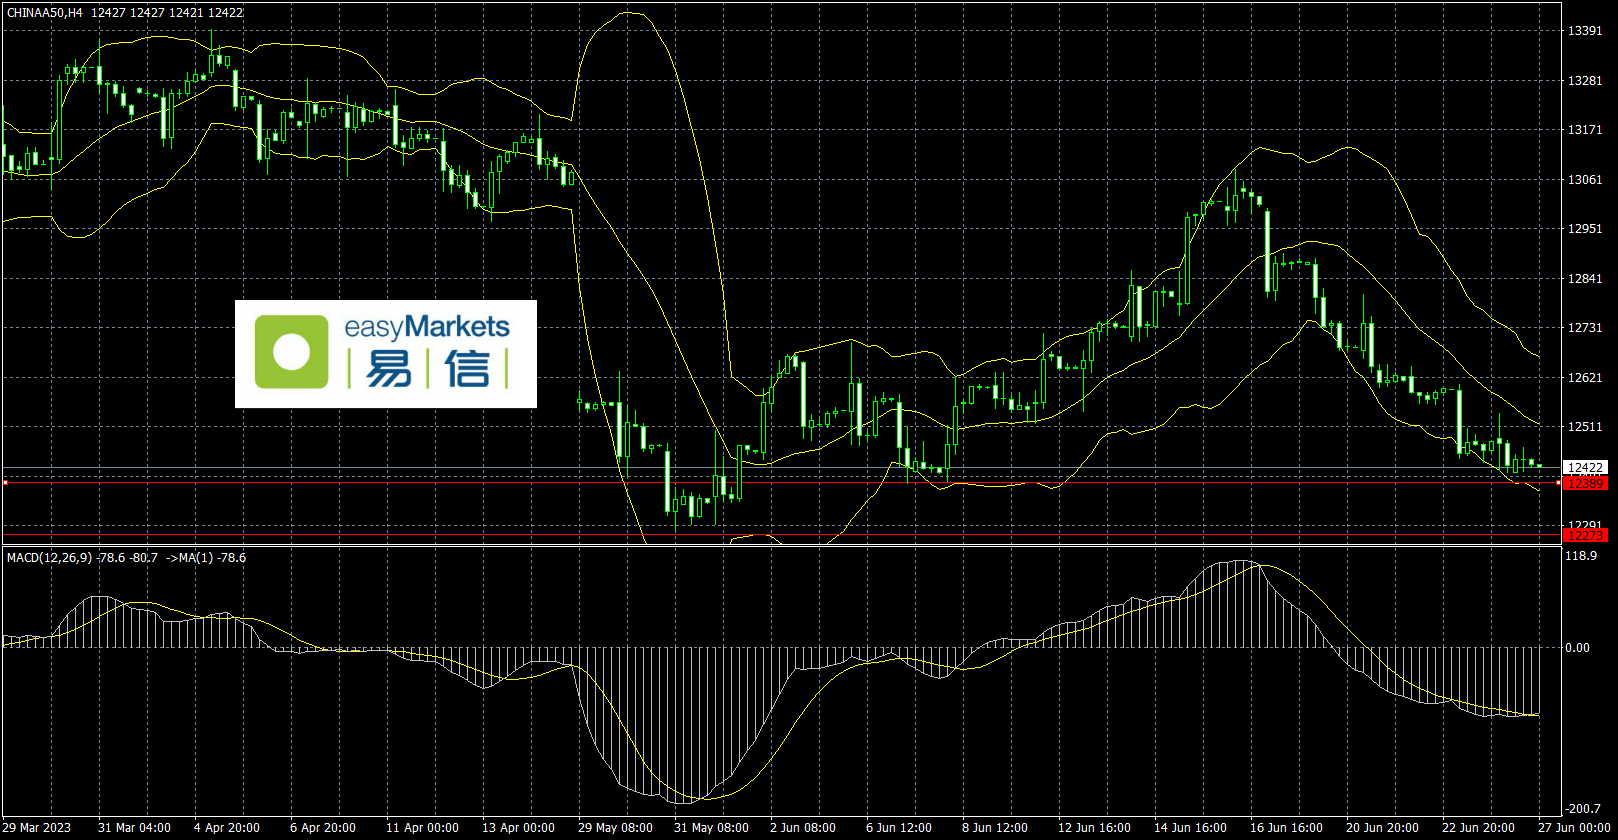This screenshot has width=1618, height=840.
Task: Click the 31 Mar 04:00 time label
Action: coord(134,828)
